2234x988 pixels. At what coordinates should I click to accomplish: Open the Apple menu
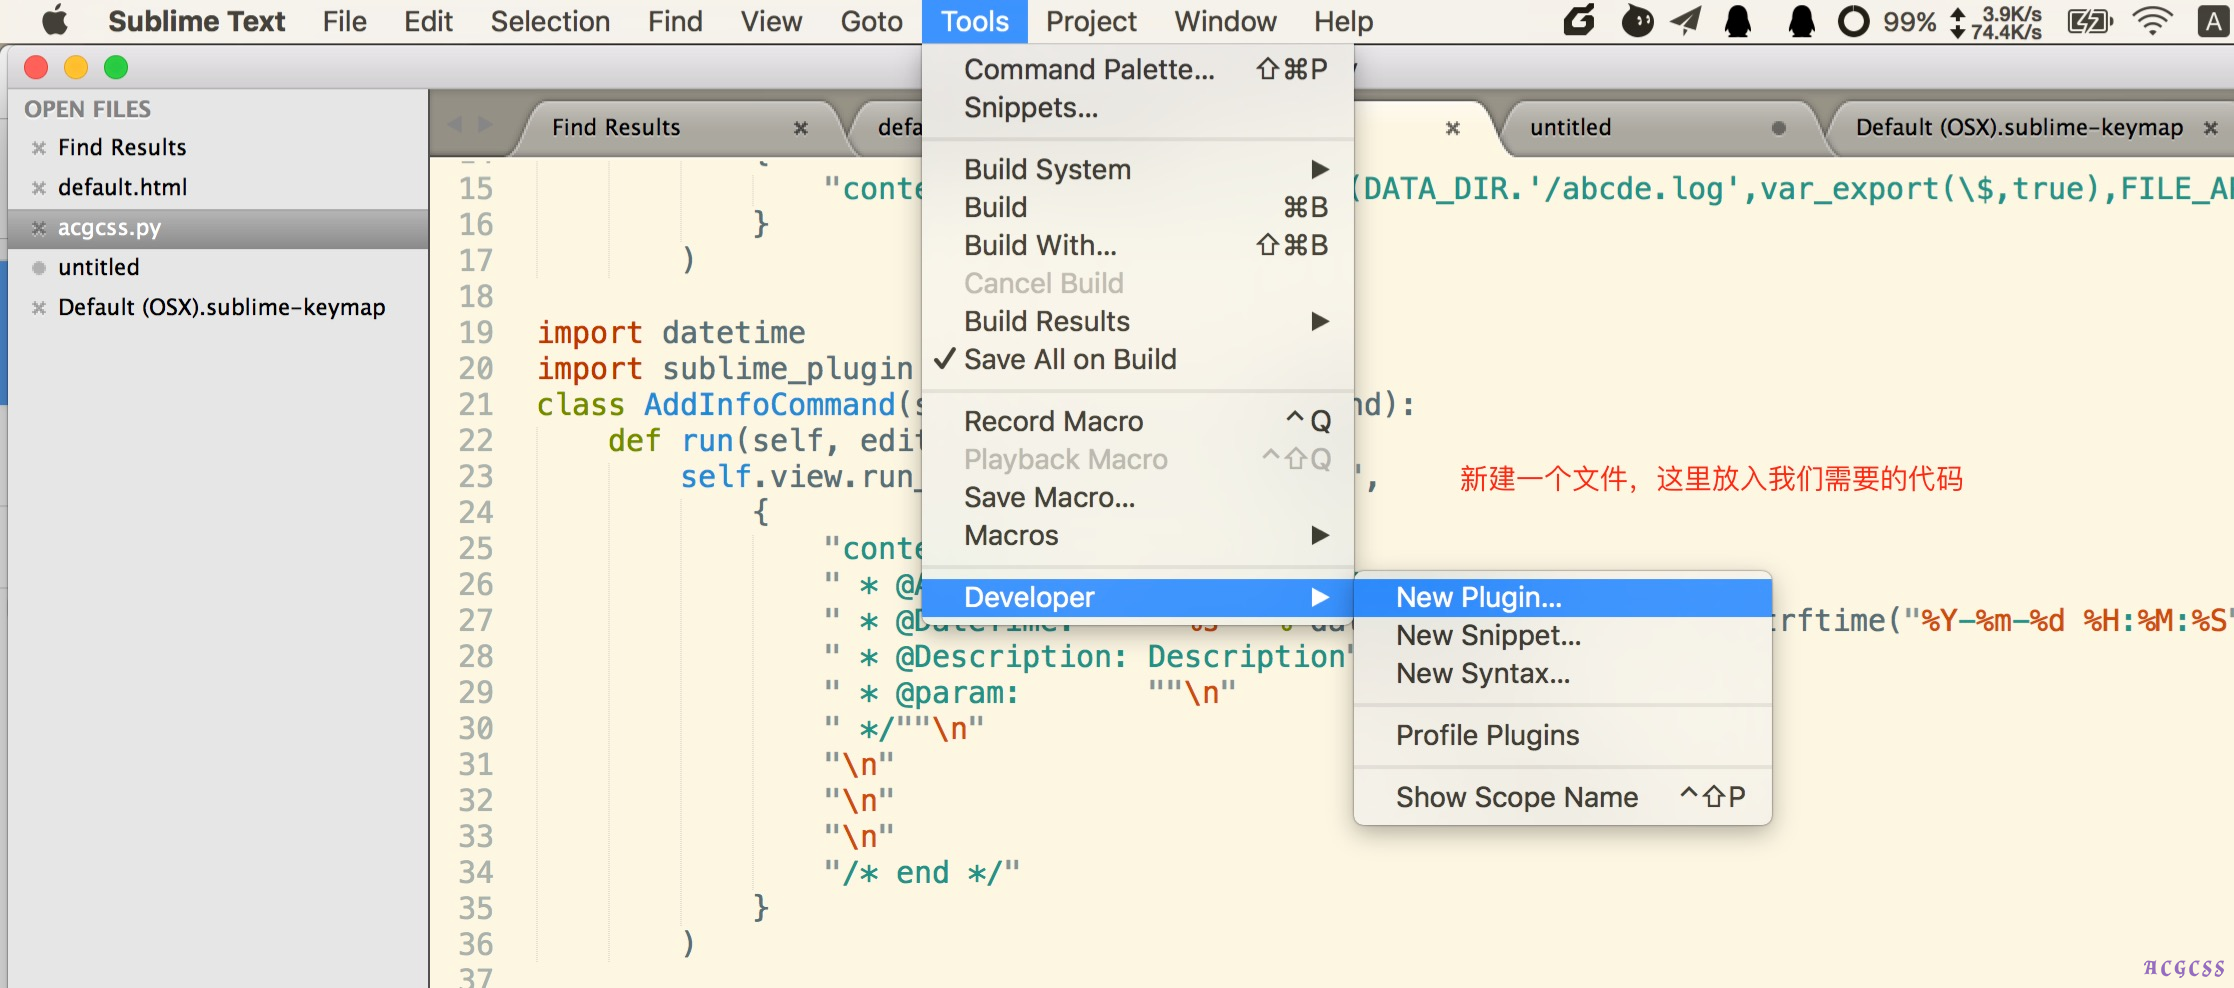[54, 21]
